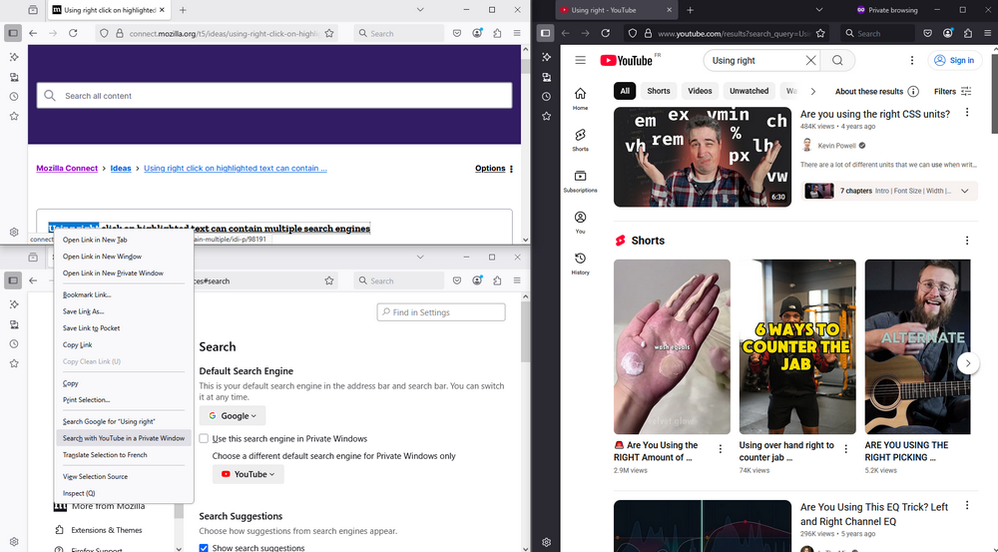Open extensions icon in Mozilla Connect window
This screenshot has width=998, height=552.
tap(497, 33)
